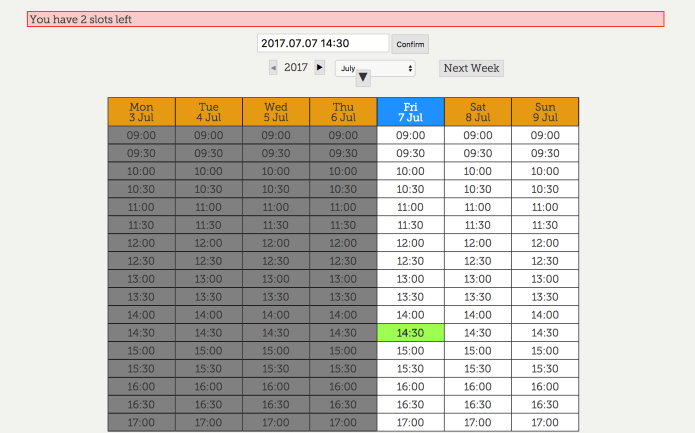Click the highlighted green 14:30 Friday slot
Screen dimensions: 695x433
point(410,333)
